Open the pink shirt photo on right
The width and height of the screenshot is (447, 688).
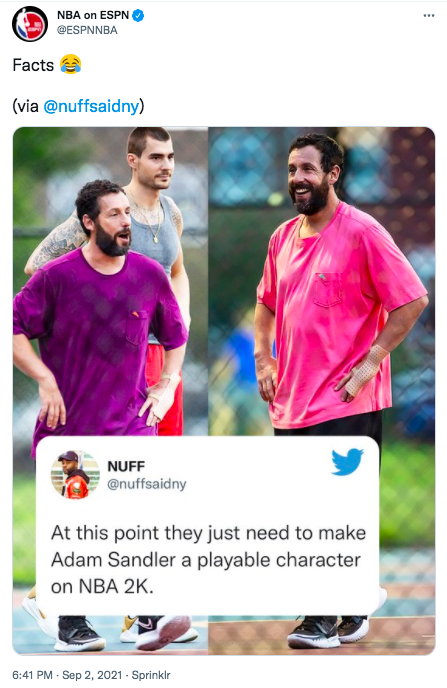(x=322, y=281)
